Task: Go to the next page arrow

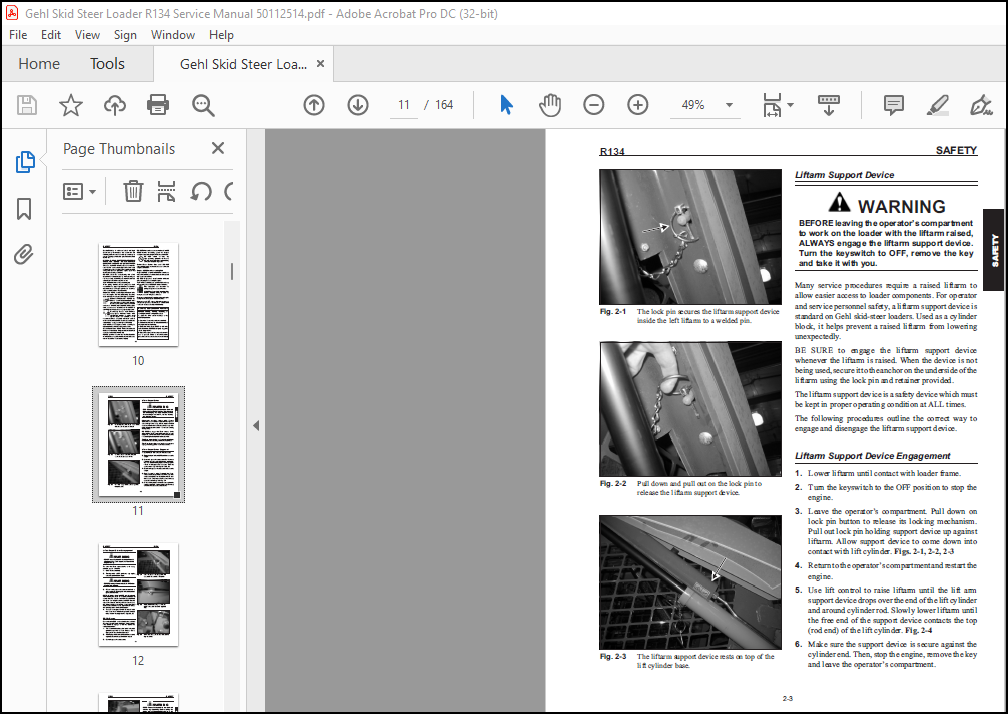Action: pos(358,105)
